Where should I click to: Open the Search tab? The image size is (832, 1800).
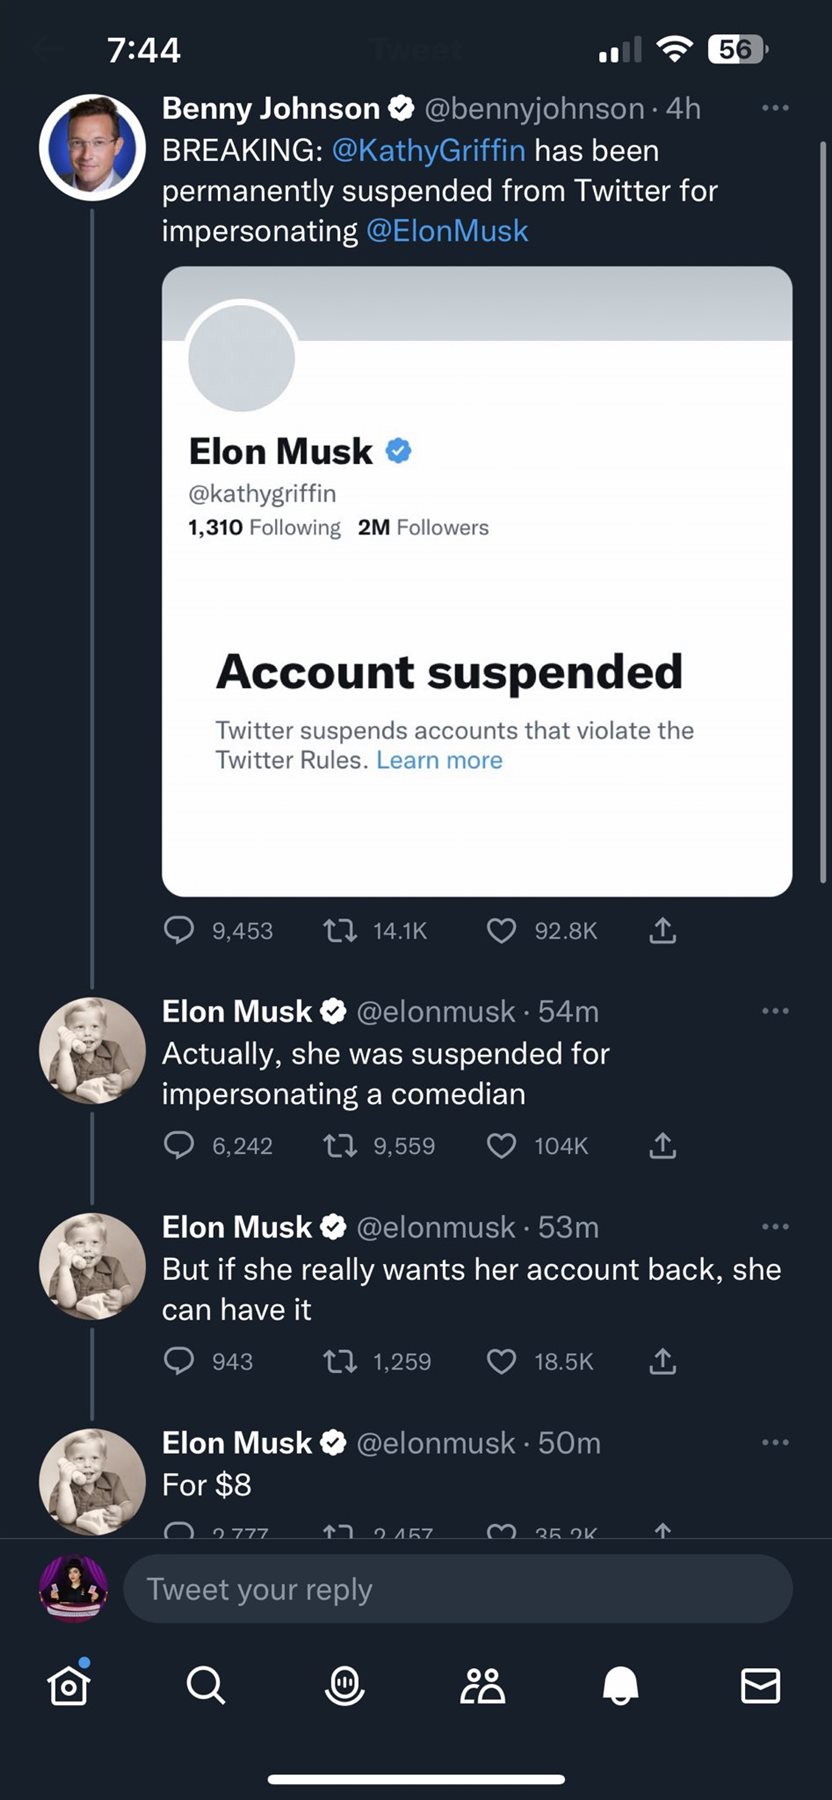[206, 1686]
